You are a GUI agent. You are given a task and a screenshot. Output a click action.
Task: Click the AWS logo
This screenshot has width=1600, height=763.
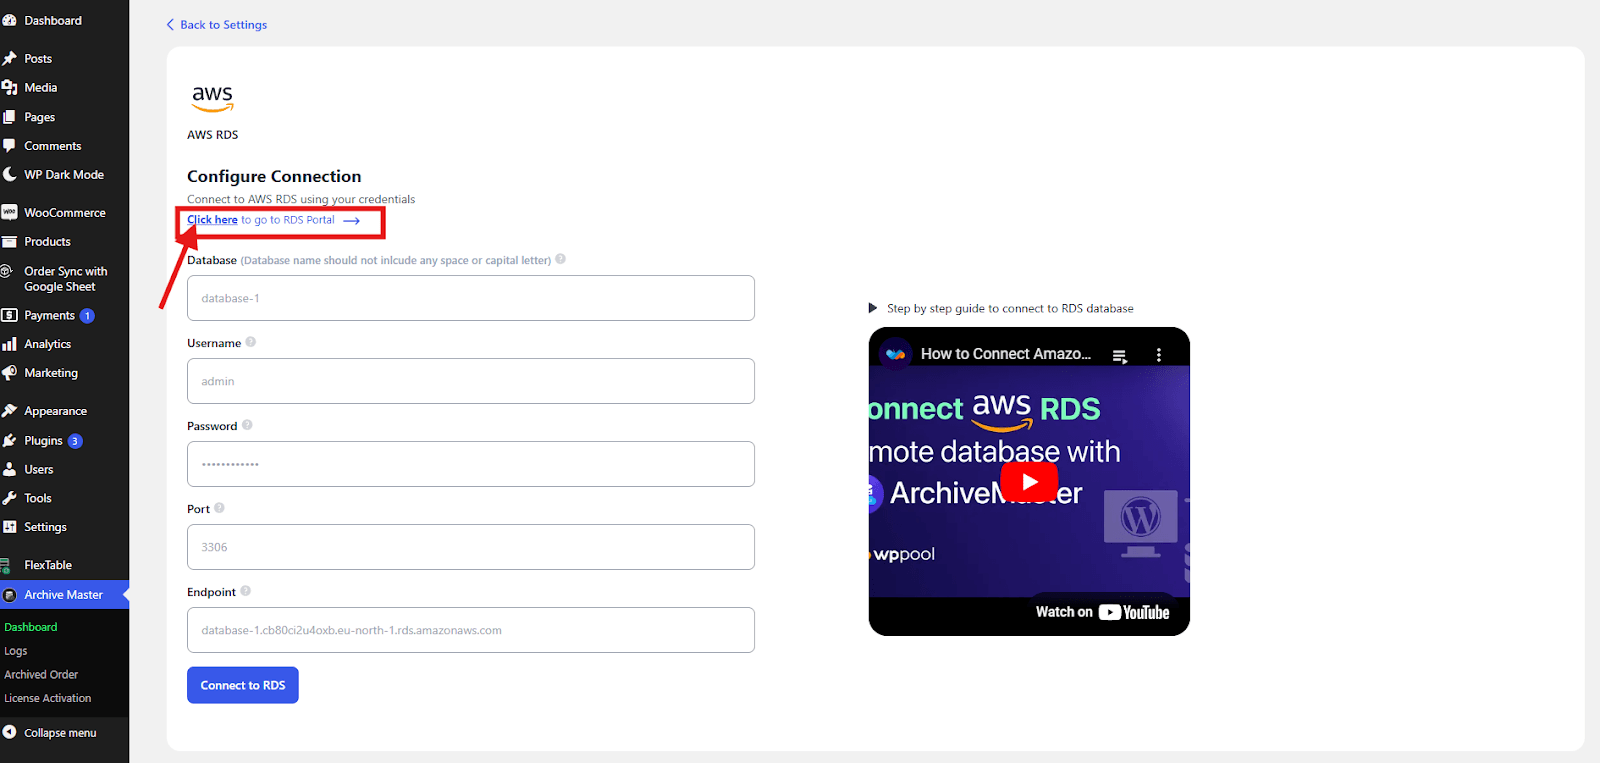pyautogui.click(x=212, y=98)
